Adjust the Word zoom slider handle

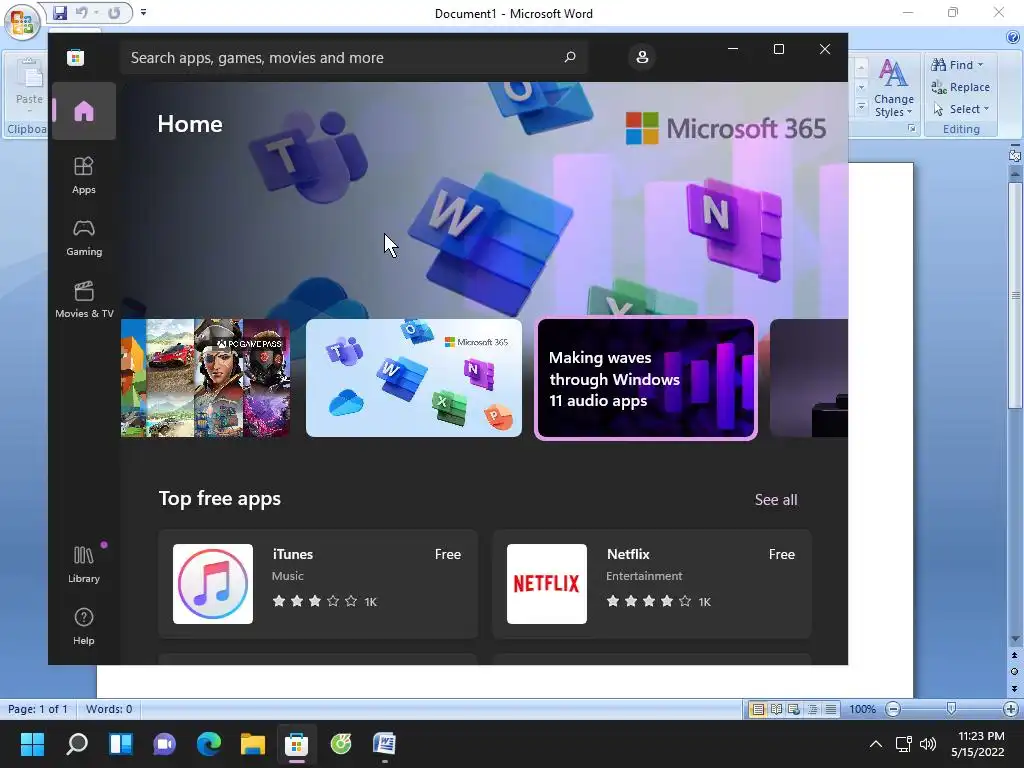point(952,709)
